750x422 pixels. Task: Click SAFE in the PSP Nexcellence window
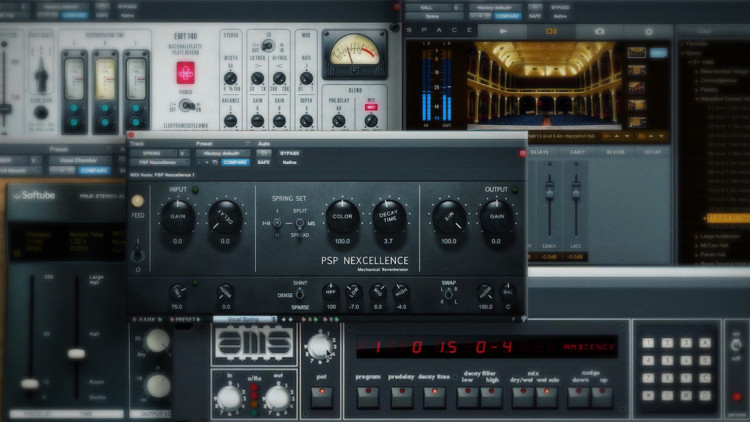264,162
